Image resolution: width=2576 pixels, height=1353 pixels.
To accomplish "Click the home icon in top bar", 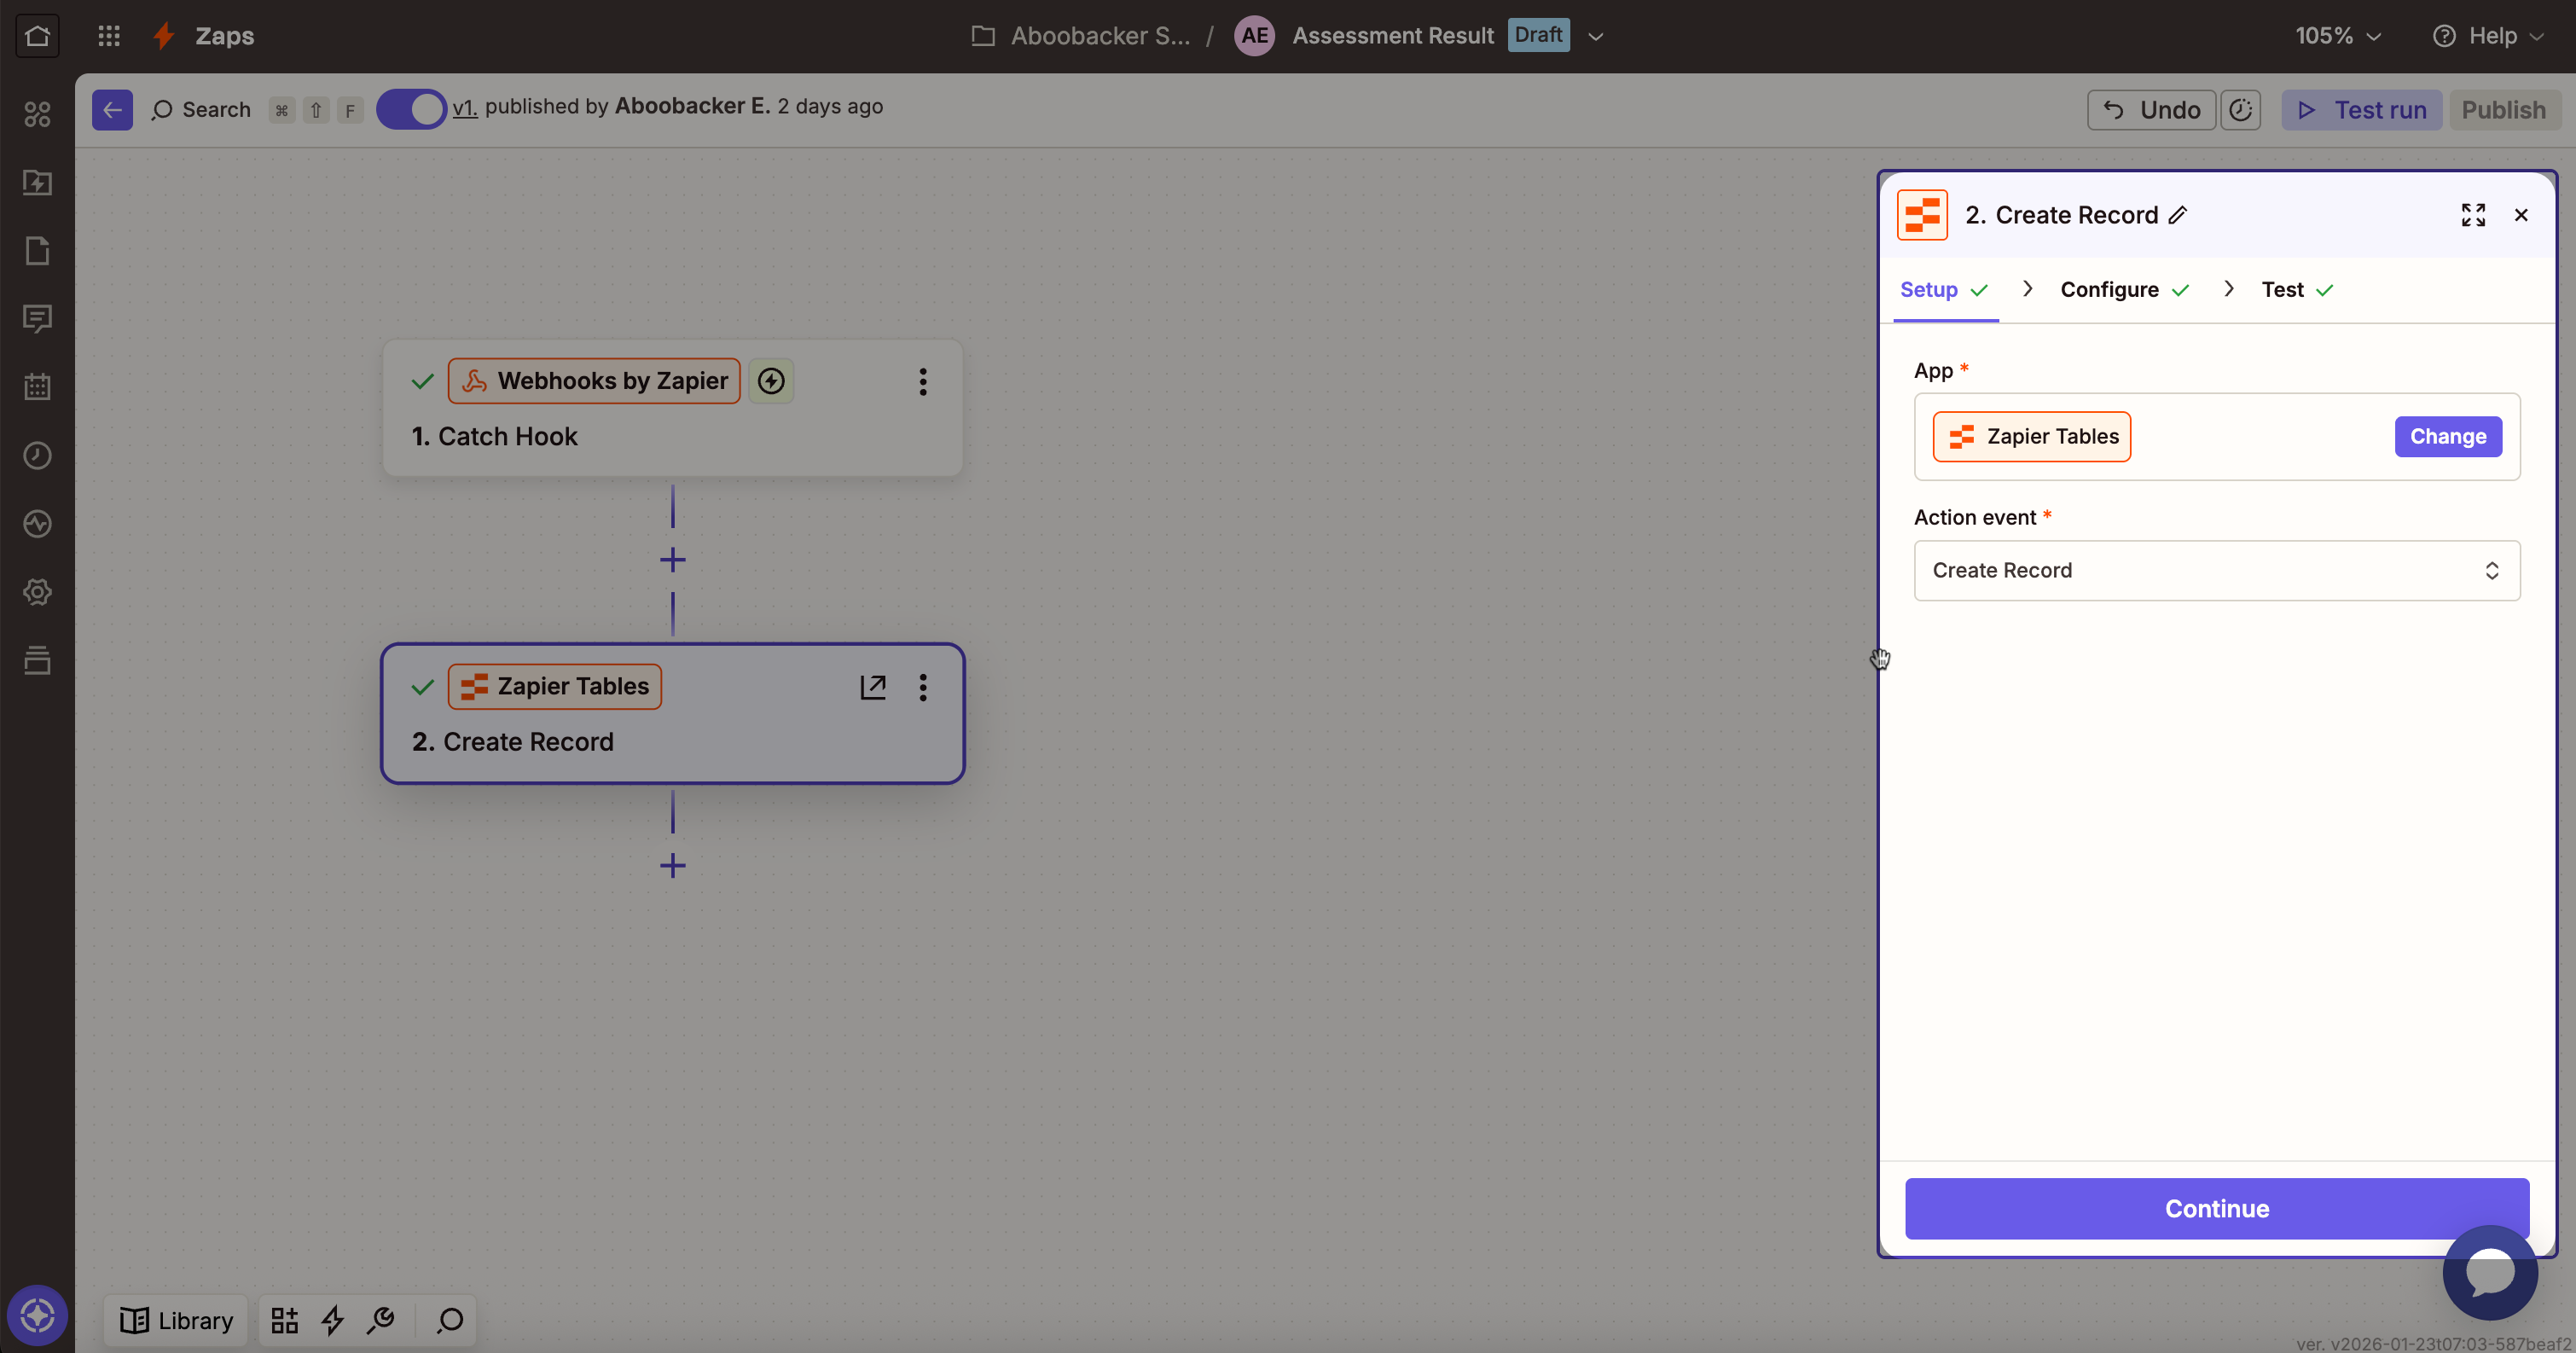I will (x=37, y=36).
